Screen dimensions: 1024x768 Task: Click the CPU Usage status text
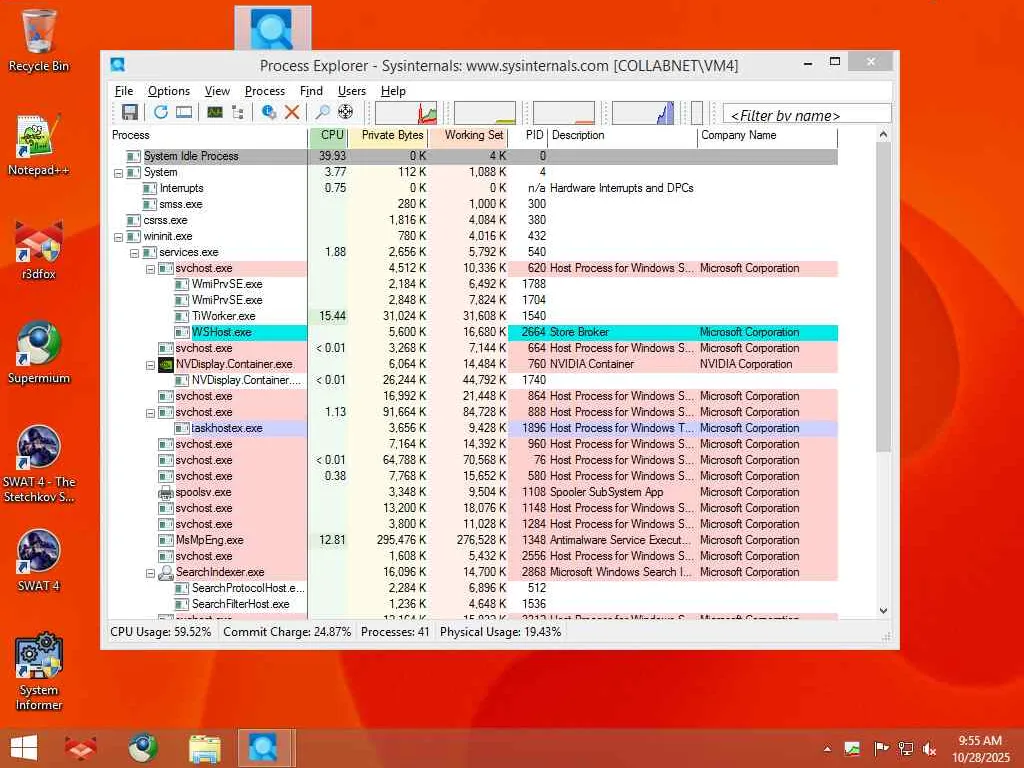point(161,632)
